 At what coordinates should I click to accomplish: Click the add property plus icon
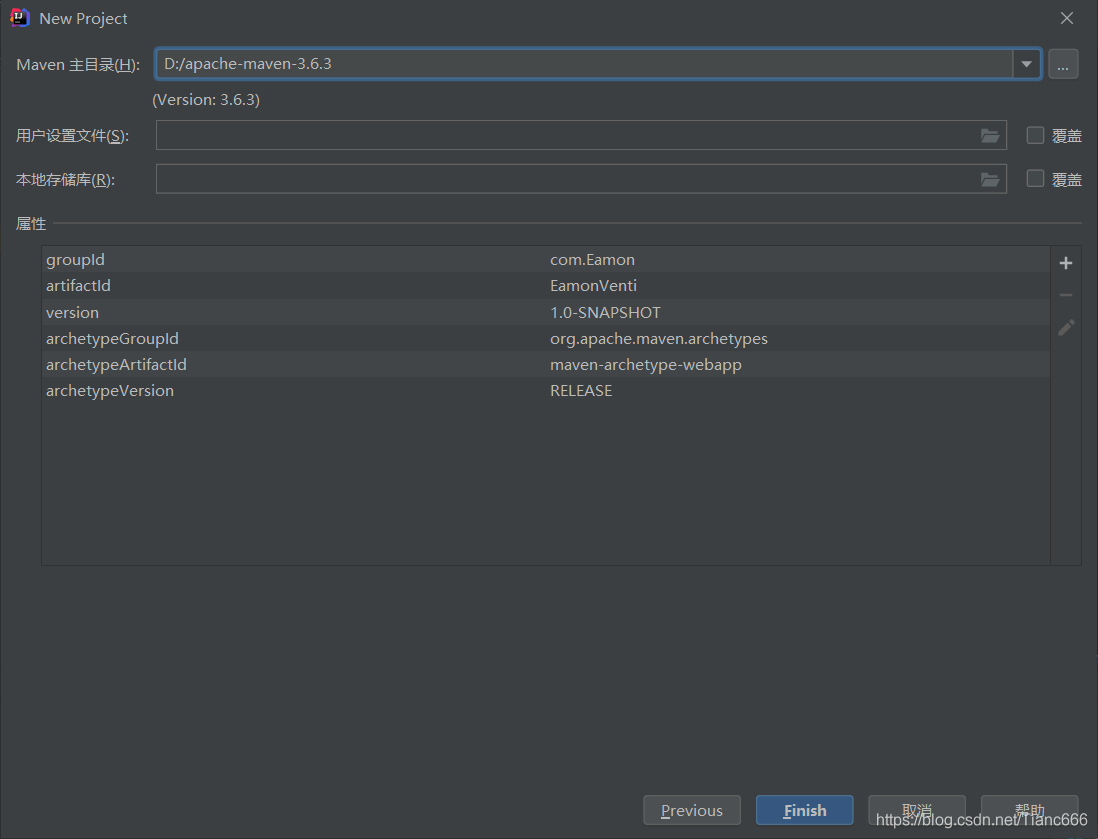coord(1066,263)
